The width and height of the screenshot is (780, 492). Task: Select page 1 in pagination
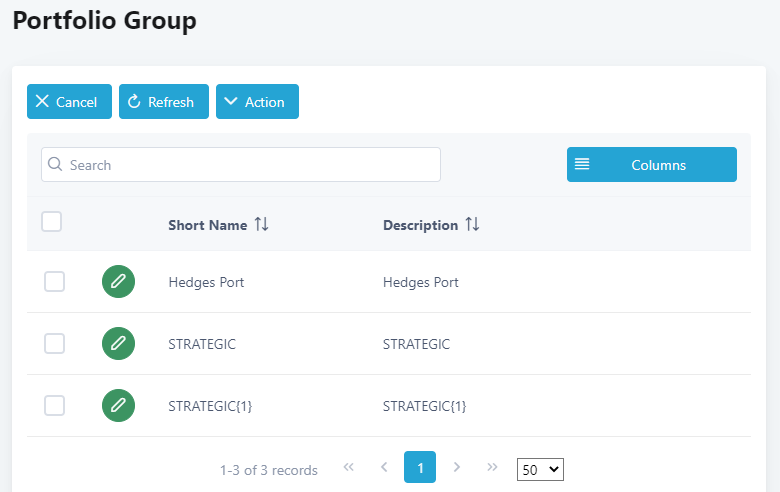click(x=420, y=467)
